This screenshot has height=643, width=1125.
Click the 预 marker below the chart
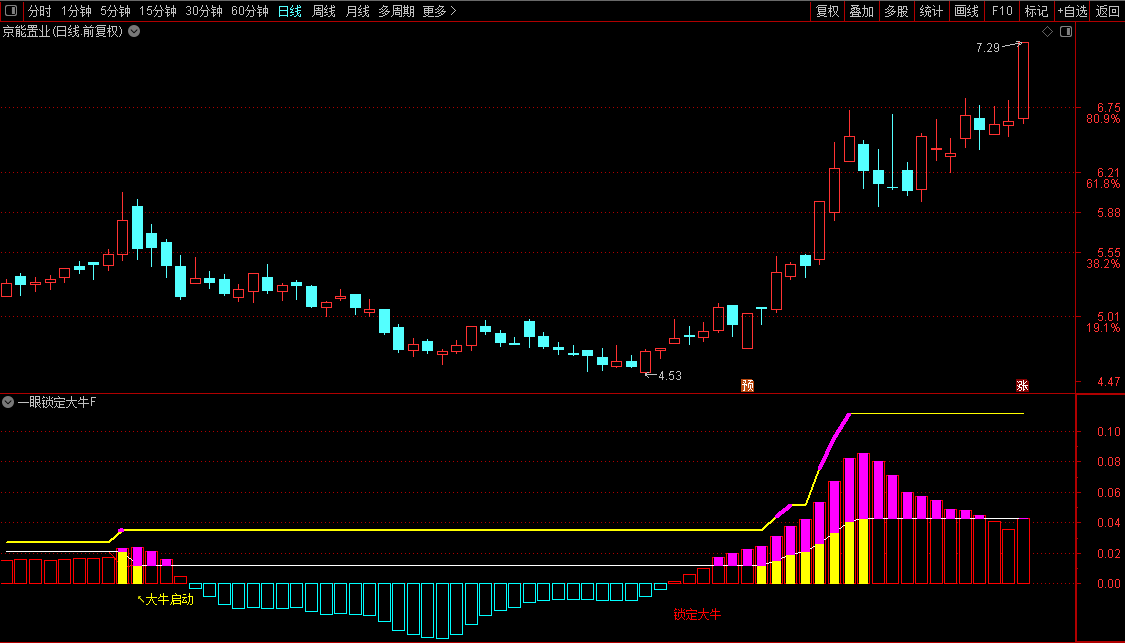pyautogui.click(x=748, y=385)
